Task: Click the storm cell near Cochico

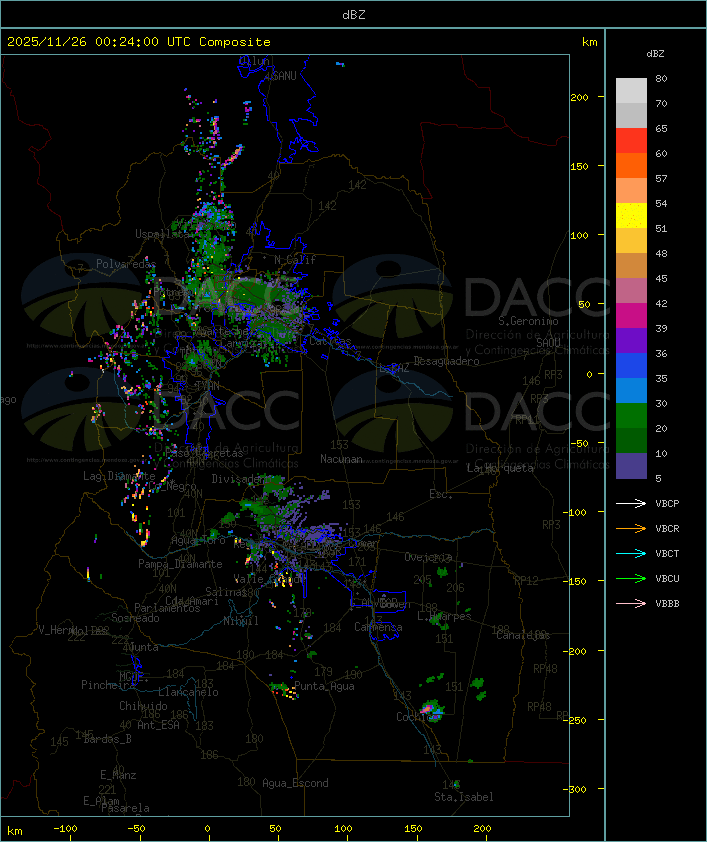Action: pyautogui.click(x=432, y=710)
